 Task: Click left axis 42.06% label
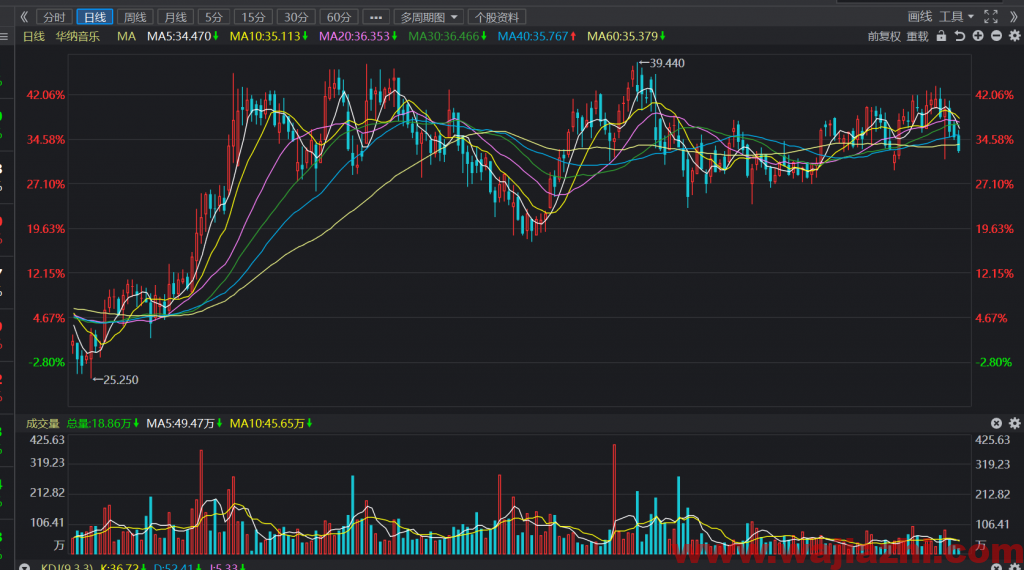(x=46, y=95)
